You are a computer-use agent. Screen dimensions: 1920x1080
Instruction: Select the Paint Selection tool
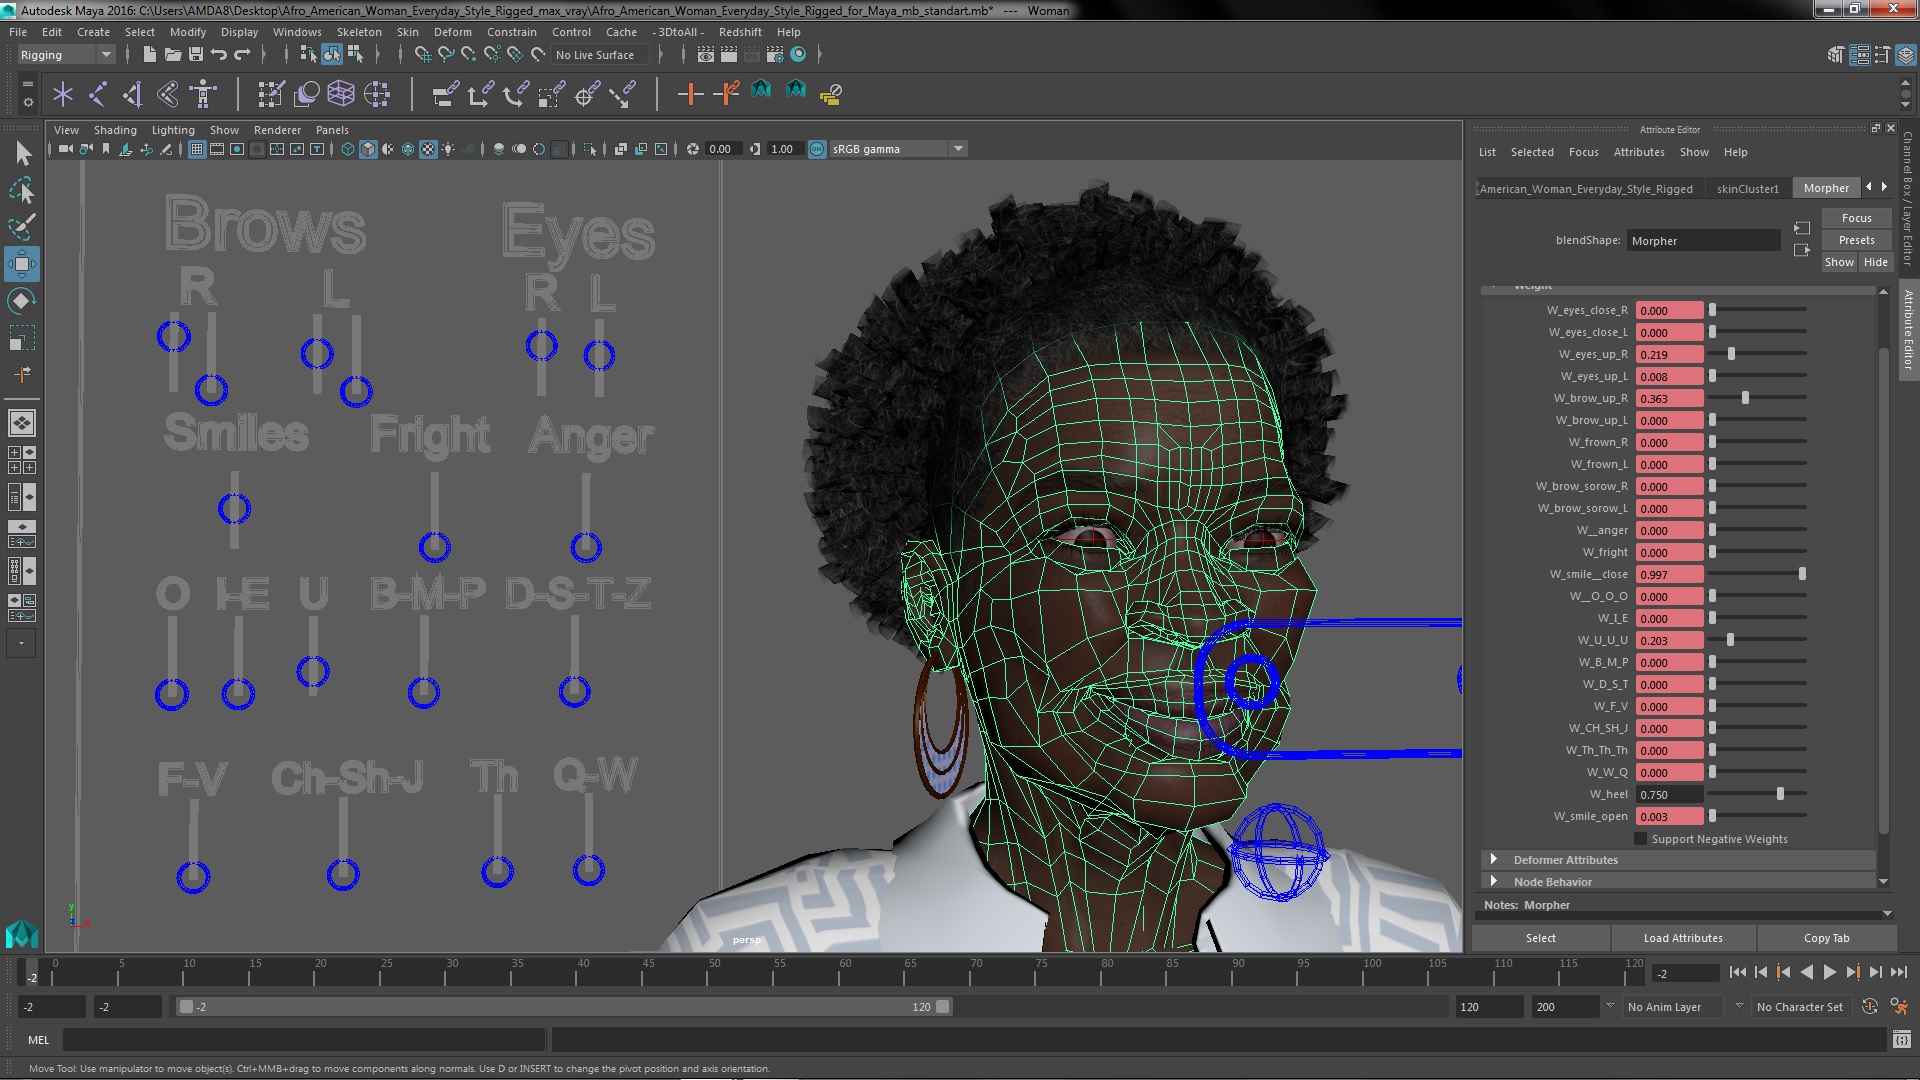pyautogui.click(x=22, y=227)
